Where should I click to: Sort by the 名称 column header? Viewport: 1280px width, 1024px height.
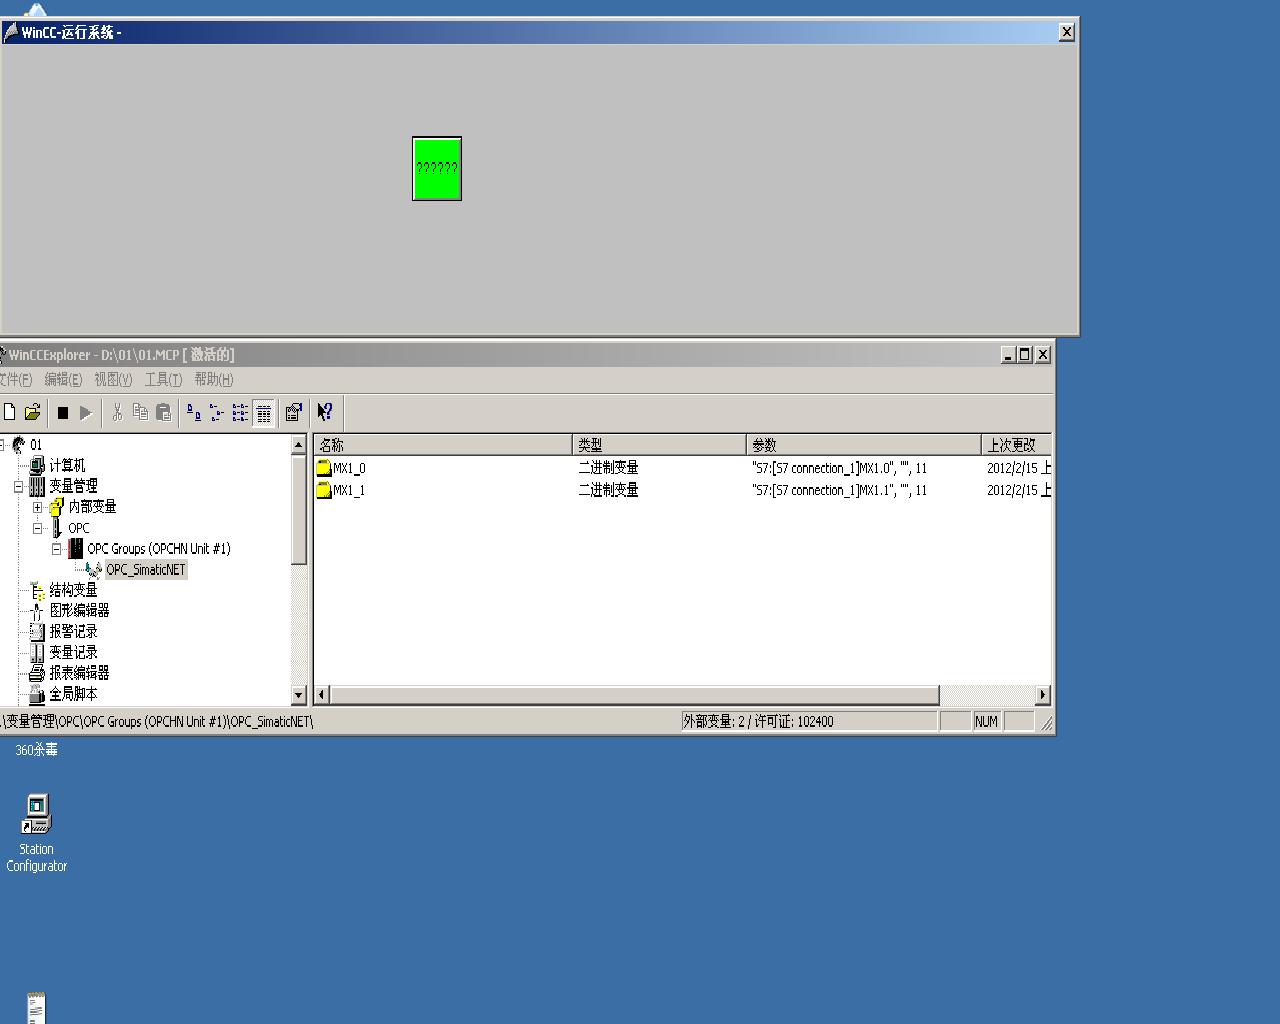443,445
